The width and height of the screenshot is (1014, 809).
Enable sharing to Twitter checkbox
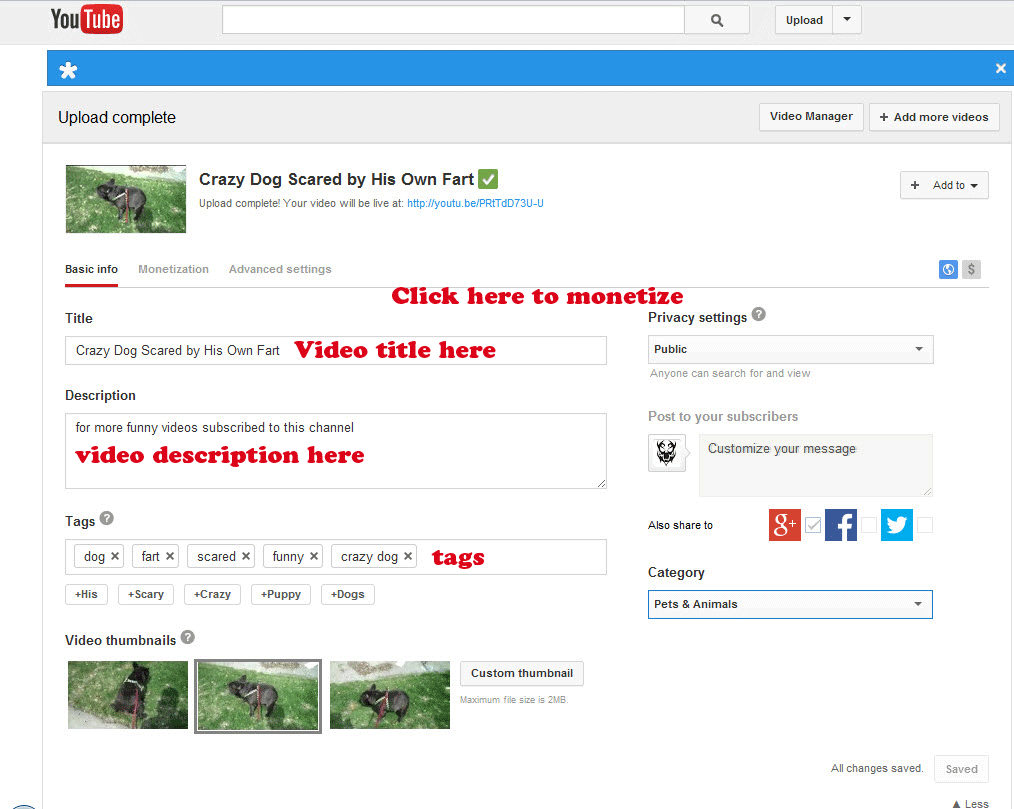[925, 524]
